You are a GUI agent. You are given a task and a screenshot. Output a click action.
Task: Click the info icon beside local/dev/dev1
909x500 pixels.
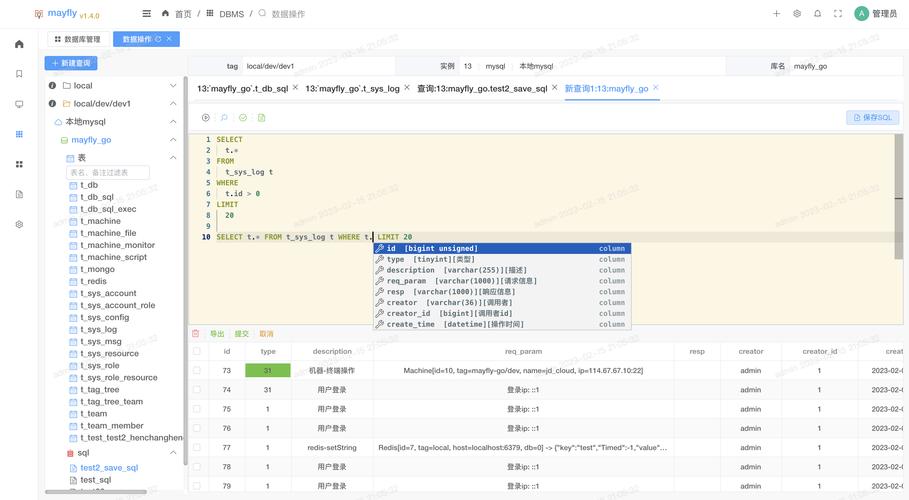(x=52, y=103)
